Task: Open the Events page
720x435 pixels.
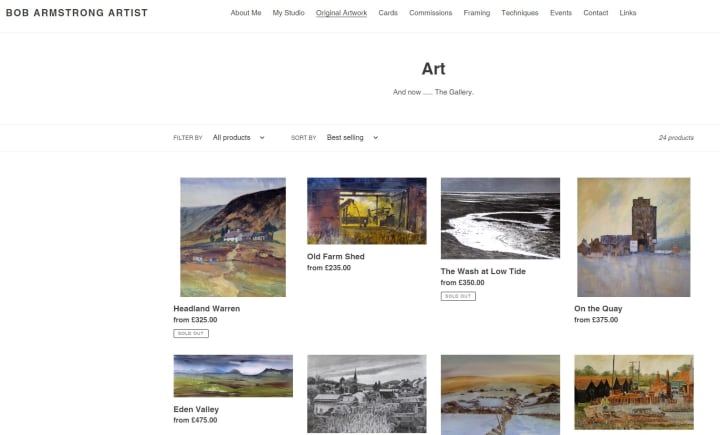Action: coord(561,13)
